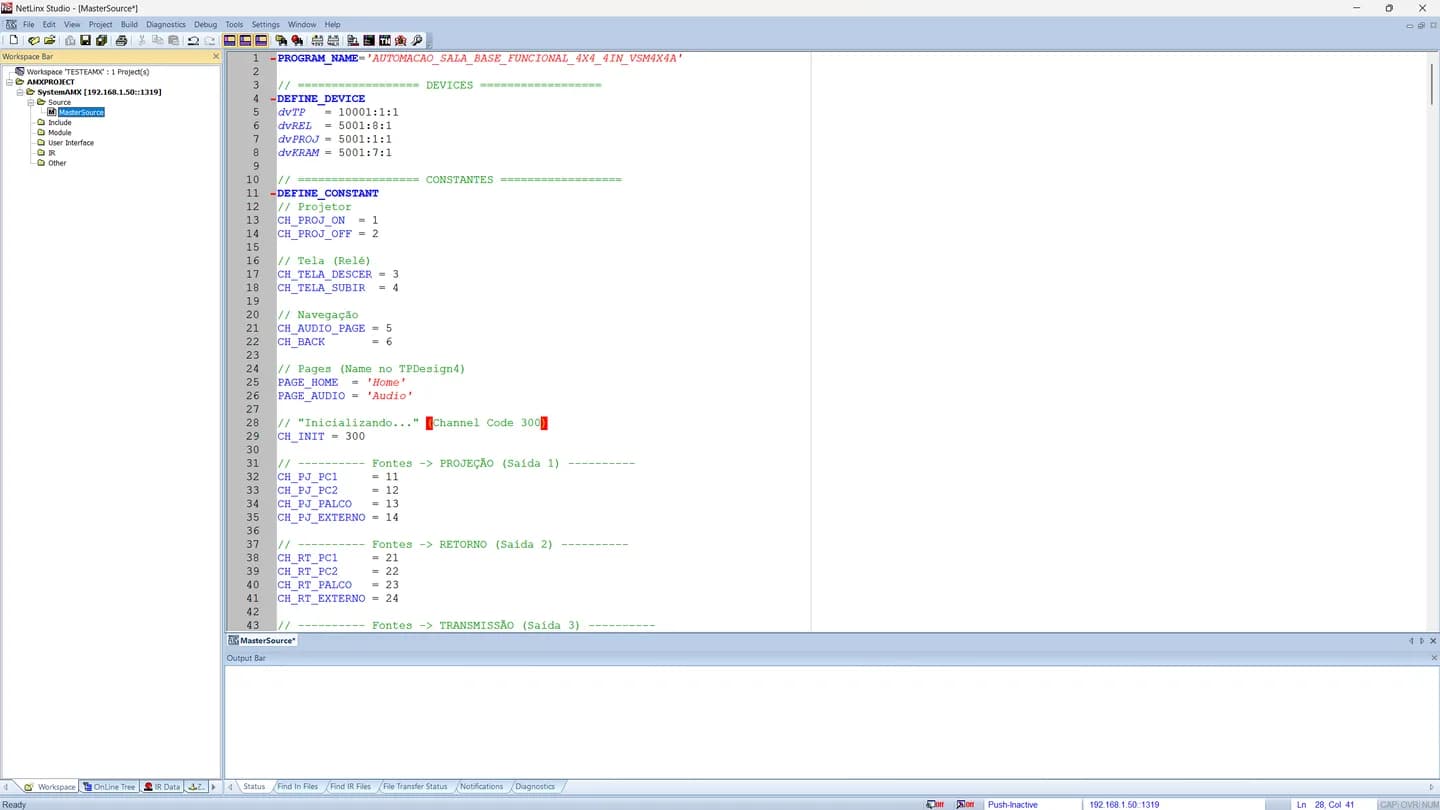This screenshot has height=810, width=1440.
Task: Click the NetLinx Studio app icon in title bar
Action: (7, 7)
